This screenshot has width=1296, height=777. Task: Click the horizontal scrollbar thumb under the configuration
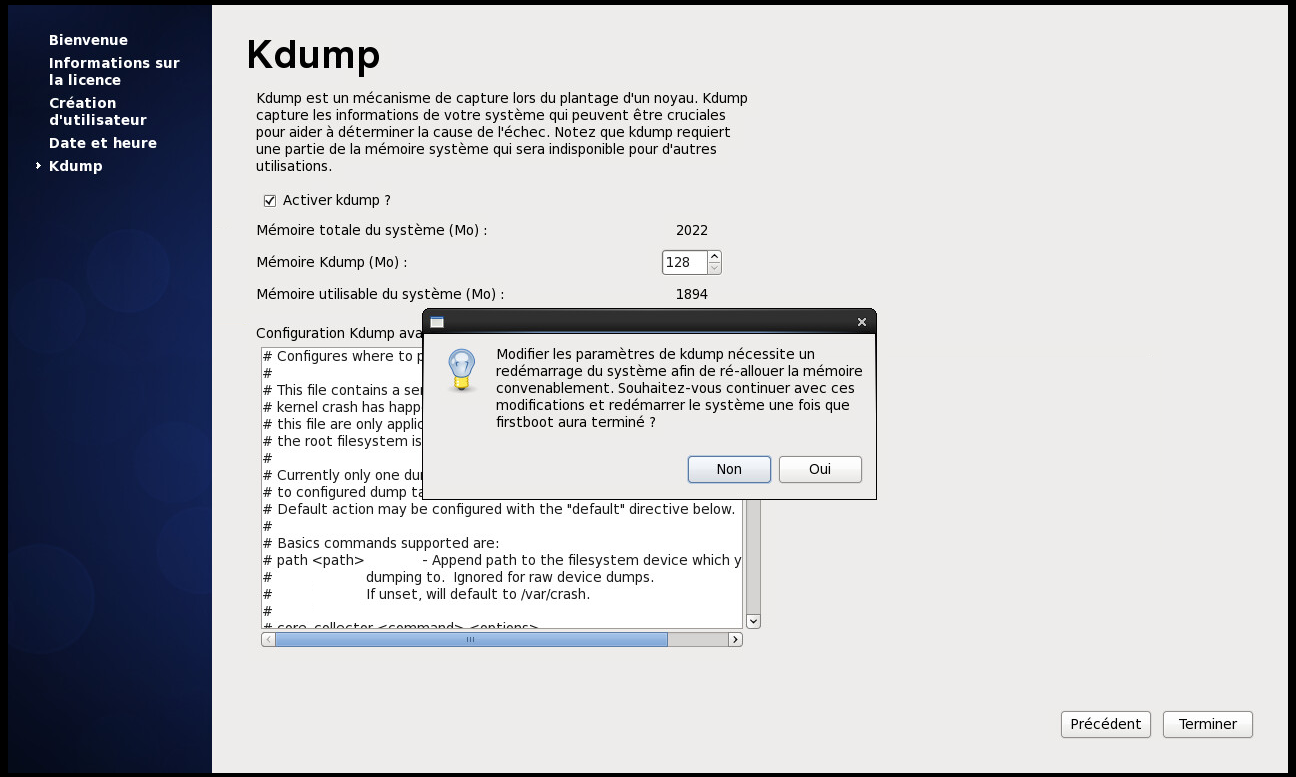pos(471,639)
